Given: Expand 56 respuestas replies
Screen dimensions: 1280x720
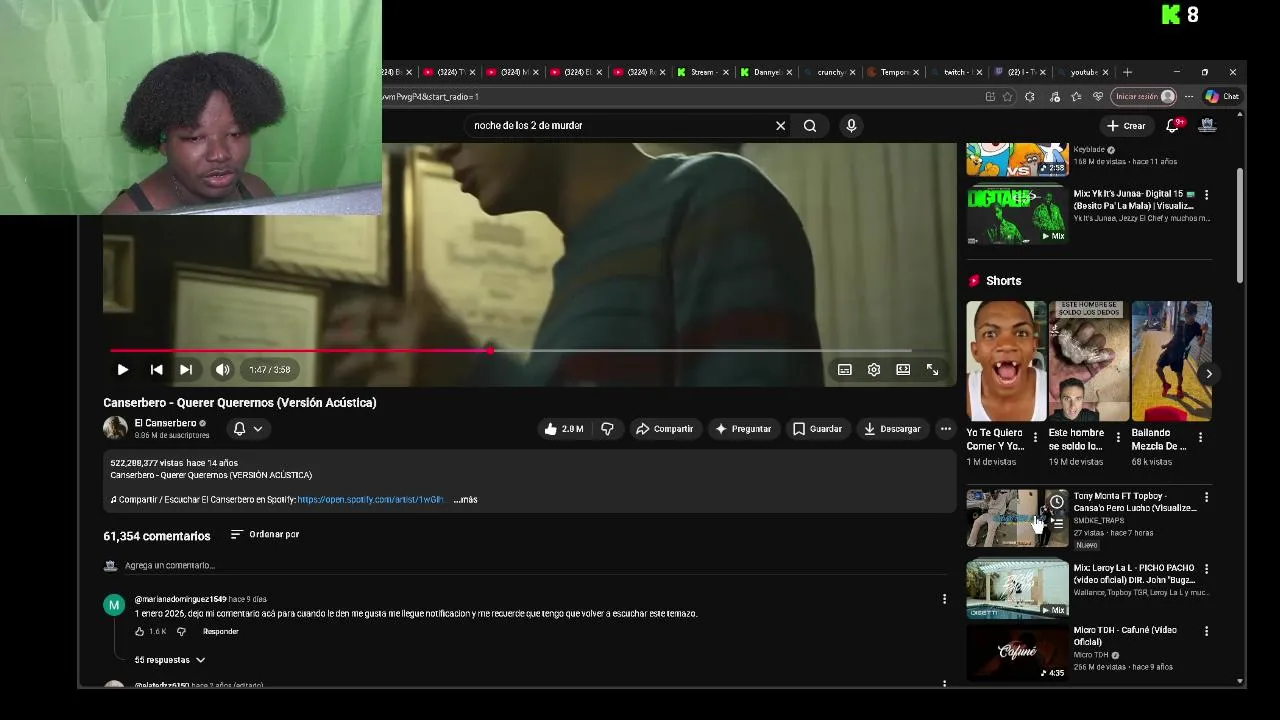Looking at the screenshot, I should coord(169,660).
